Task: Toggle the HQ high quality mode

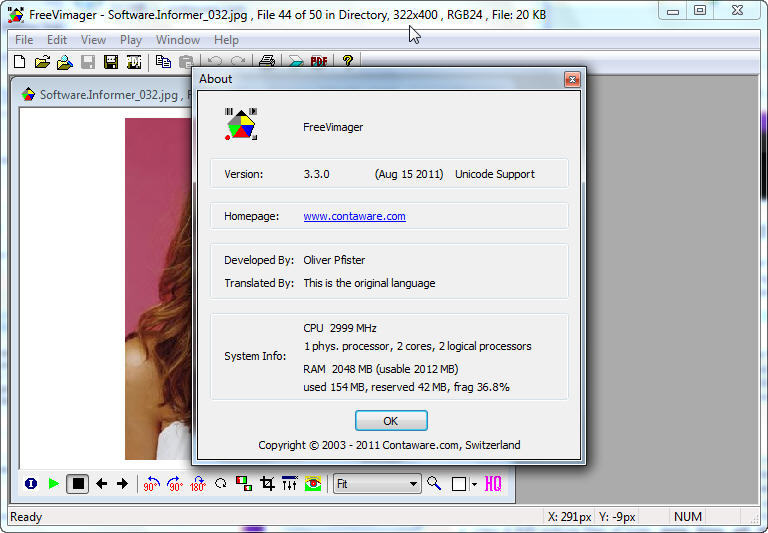Action: (x=493, y=484)
